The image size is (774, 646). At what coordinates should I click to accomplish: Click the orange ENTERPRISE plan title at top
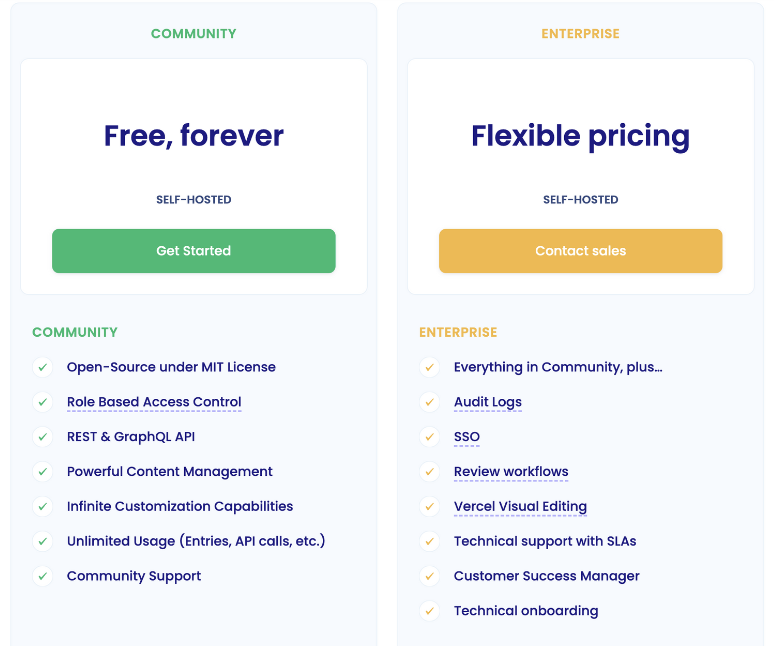tap(580, 34)
